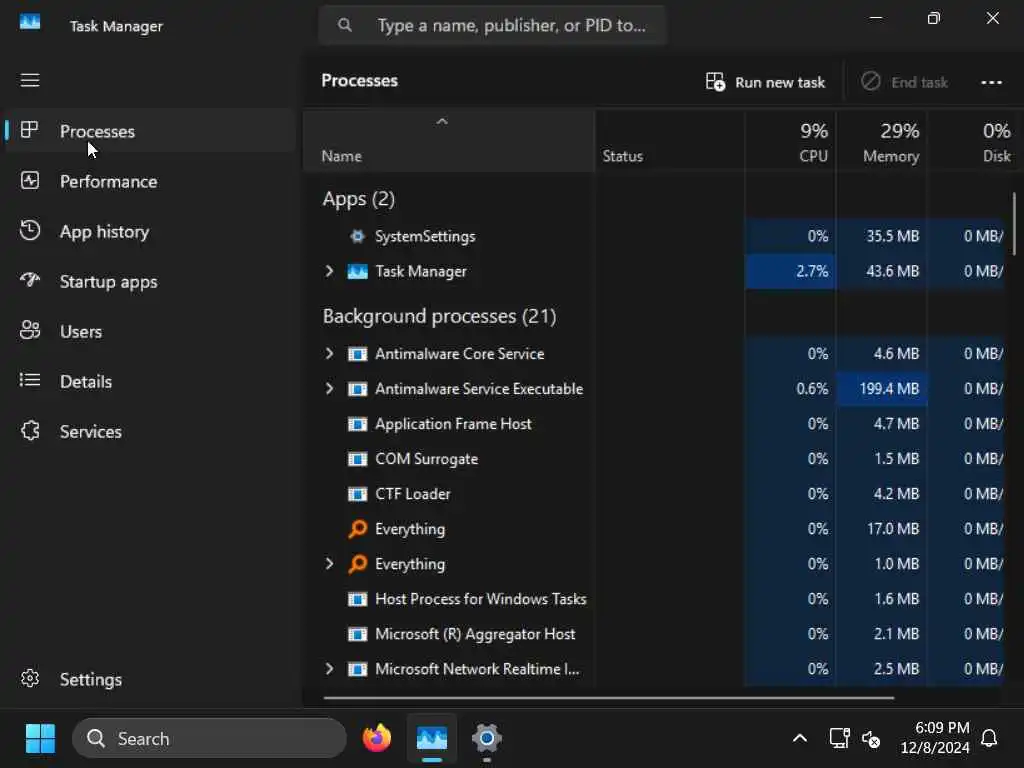Click Run new task button
The width and height of the screenshot is (1024, 768).
(x=765, y=82)
